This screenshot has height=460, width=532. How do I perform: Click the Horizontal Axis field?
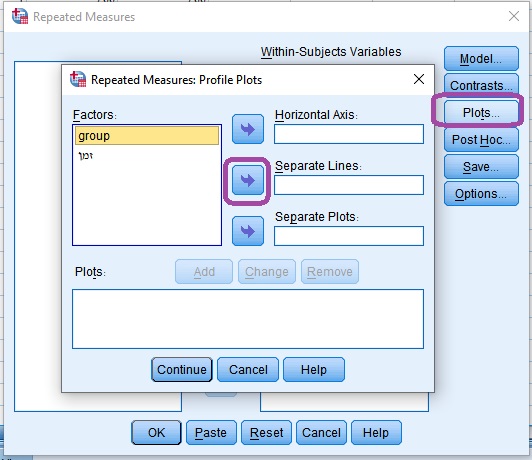tap(349, 134)
